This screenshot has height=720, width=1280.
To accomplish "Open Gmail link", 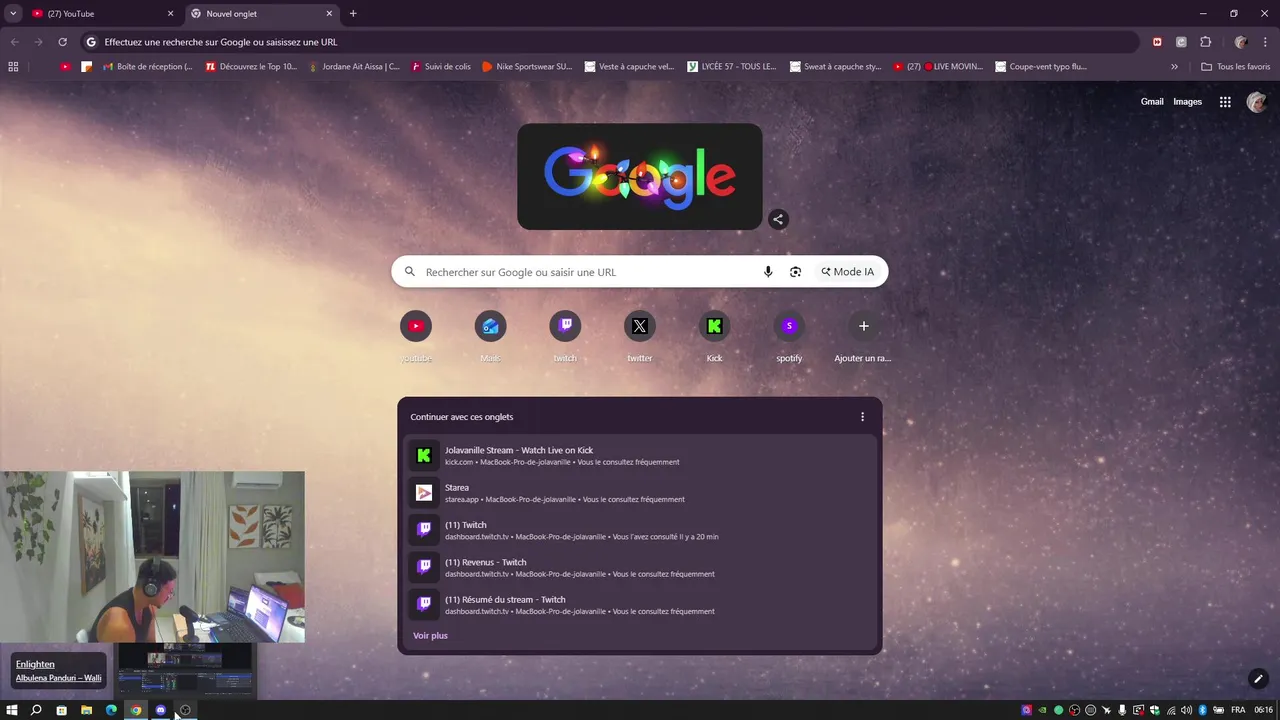I will click(x=1152, y=102).
